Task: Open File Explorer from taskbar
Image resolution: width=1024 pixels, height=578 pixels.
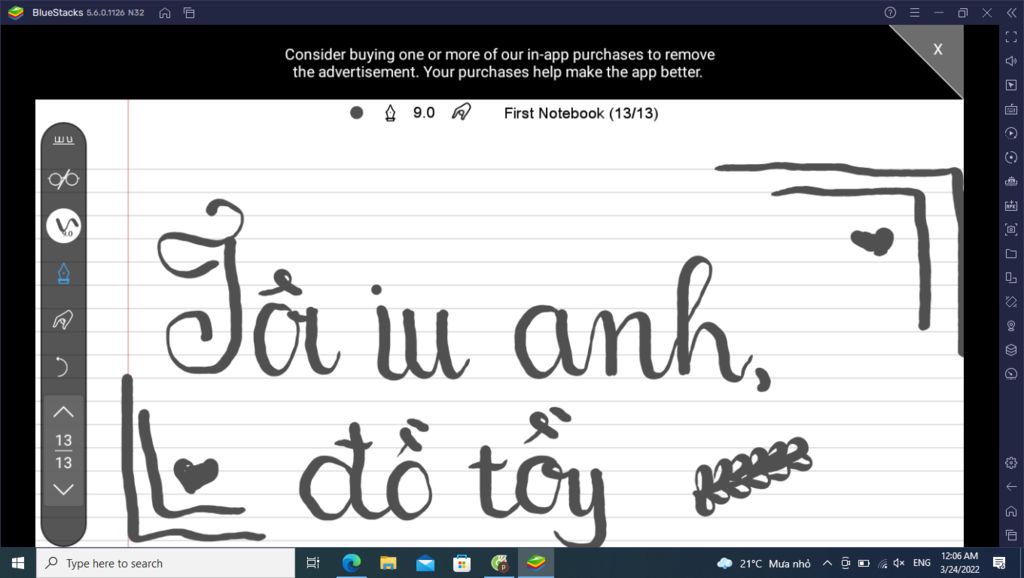Action: [x=389, y=563]
